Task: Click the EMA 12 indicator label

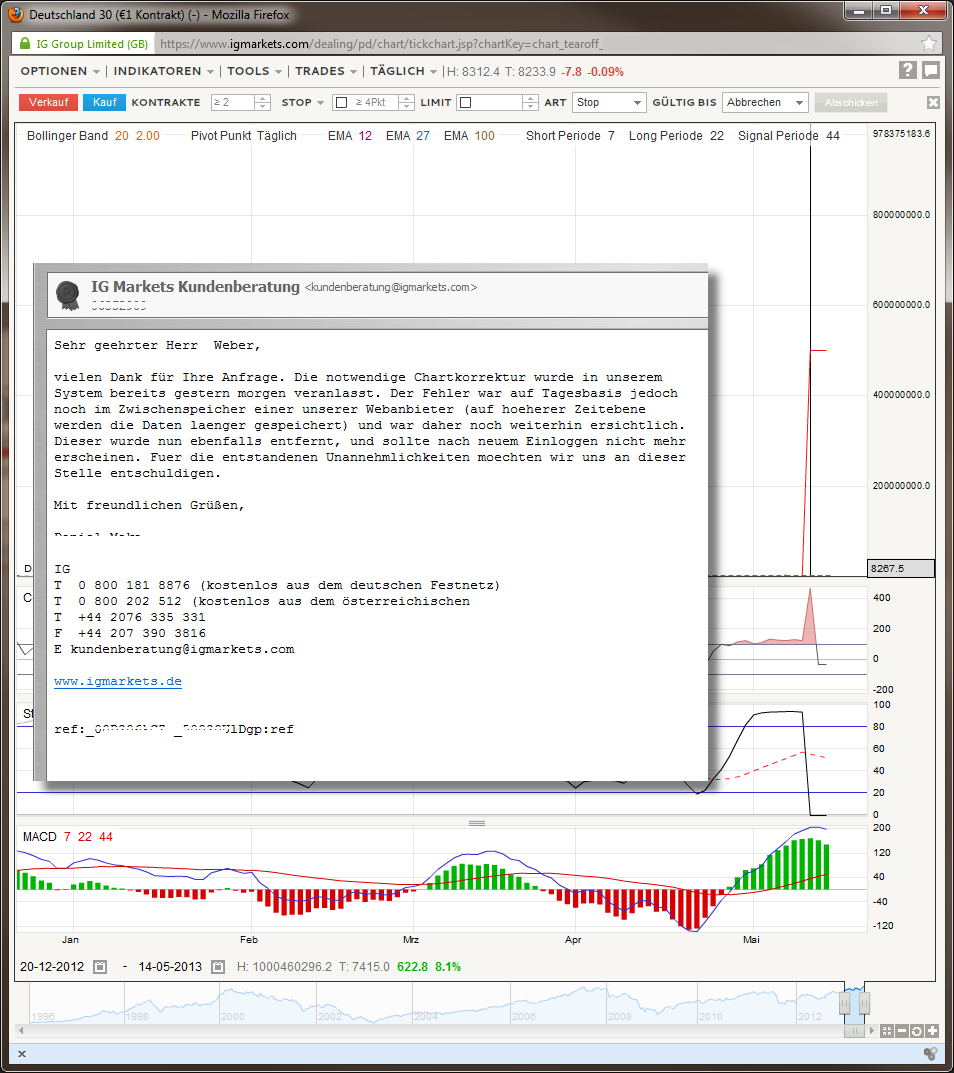Action: (x=350, y=135)
